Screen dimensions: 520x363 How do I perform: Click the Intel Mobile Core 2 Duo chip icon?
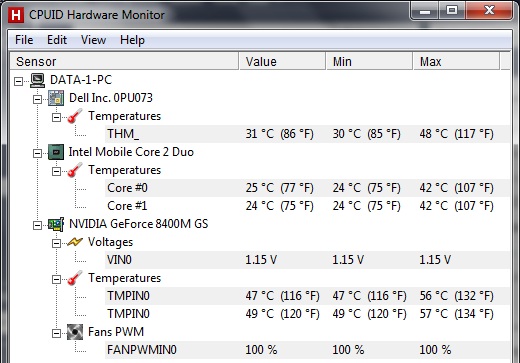[56, 152]
